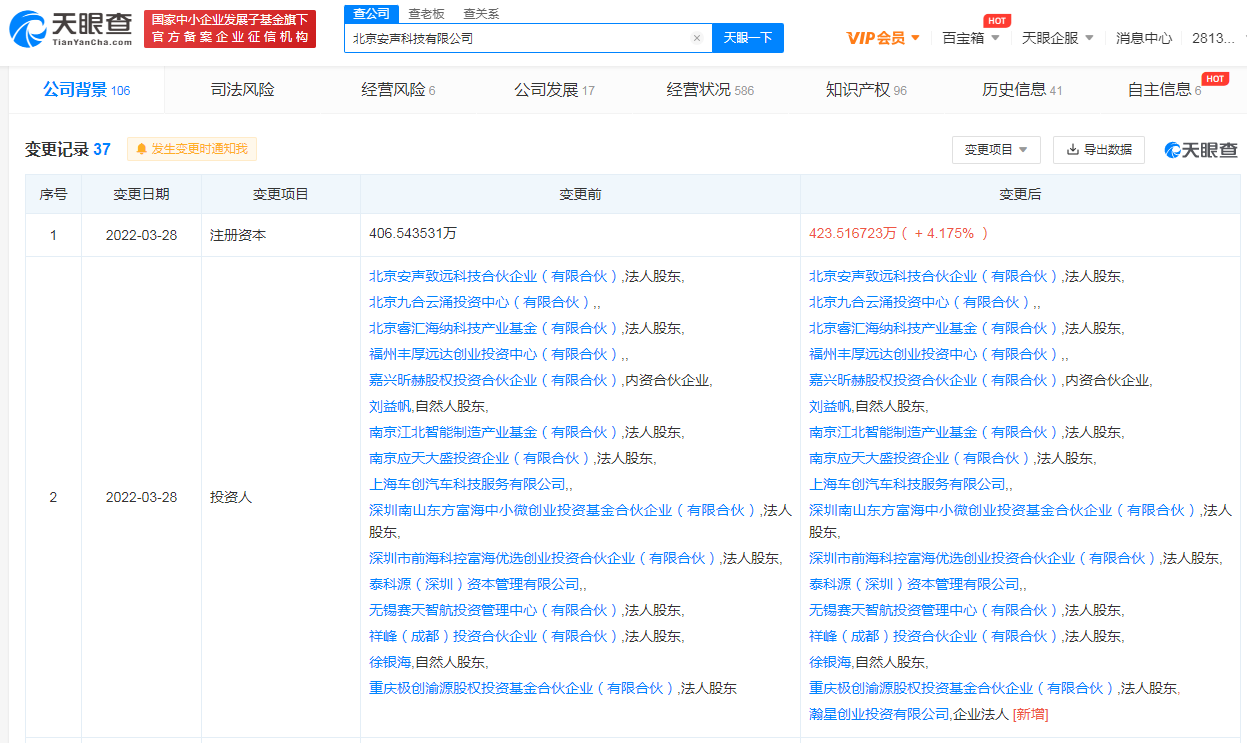The image size is (1247, 743).
Task: Open 上海车创汽车科技服务有限公司 in 变更前 column
Action: [467, 484]
